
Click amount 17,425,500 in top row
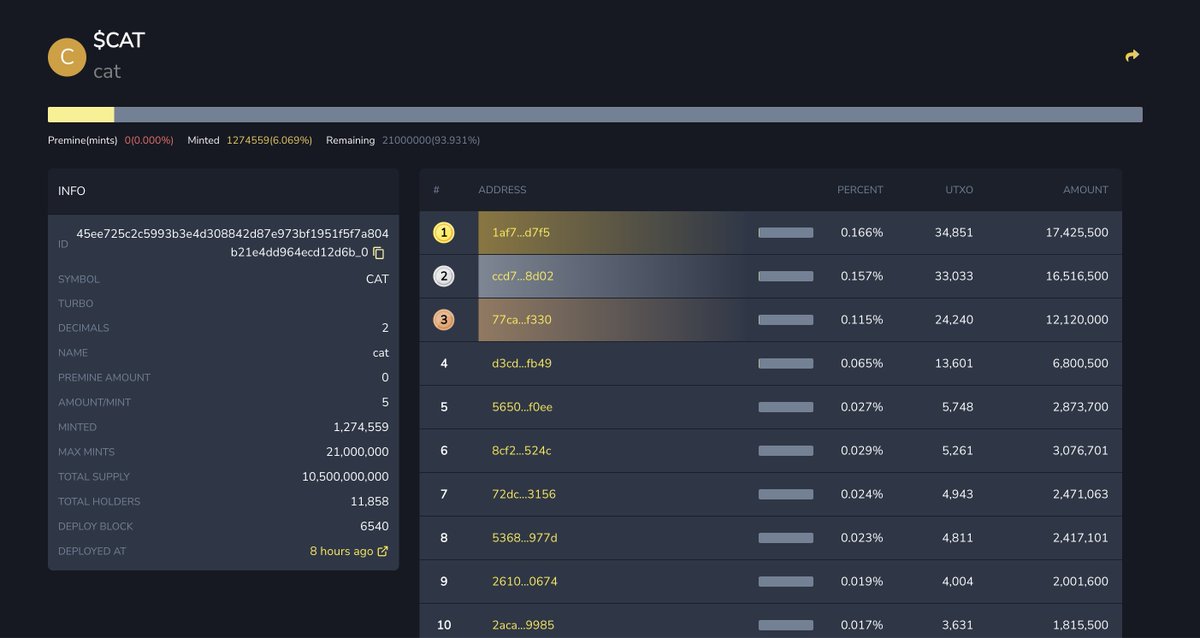coord(1077,233)
